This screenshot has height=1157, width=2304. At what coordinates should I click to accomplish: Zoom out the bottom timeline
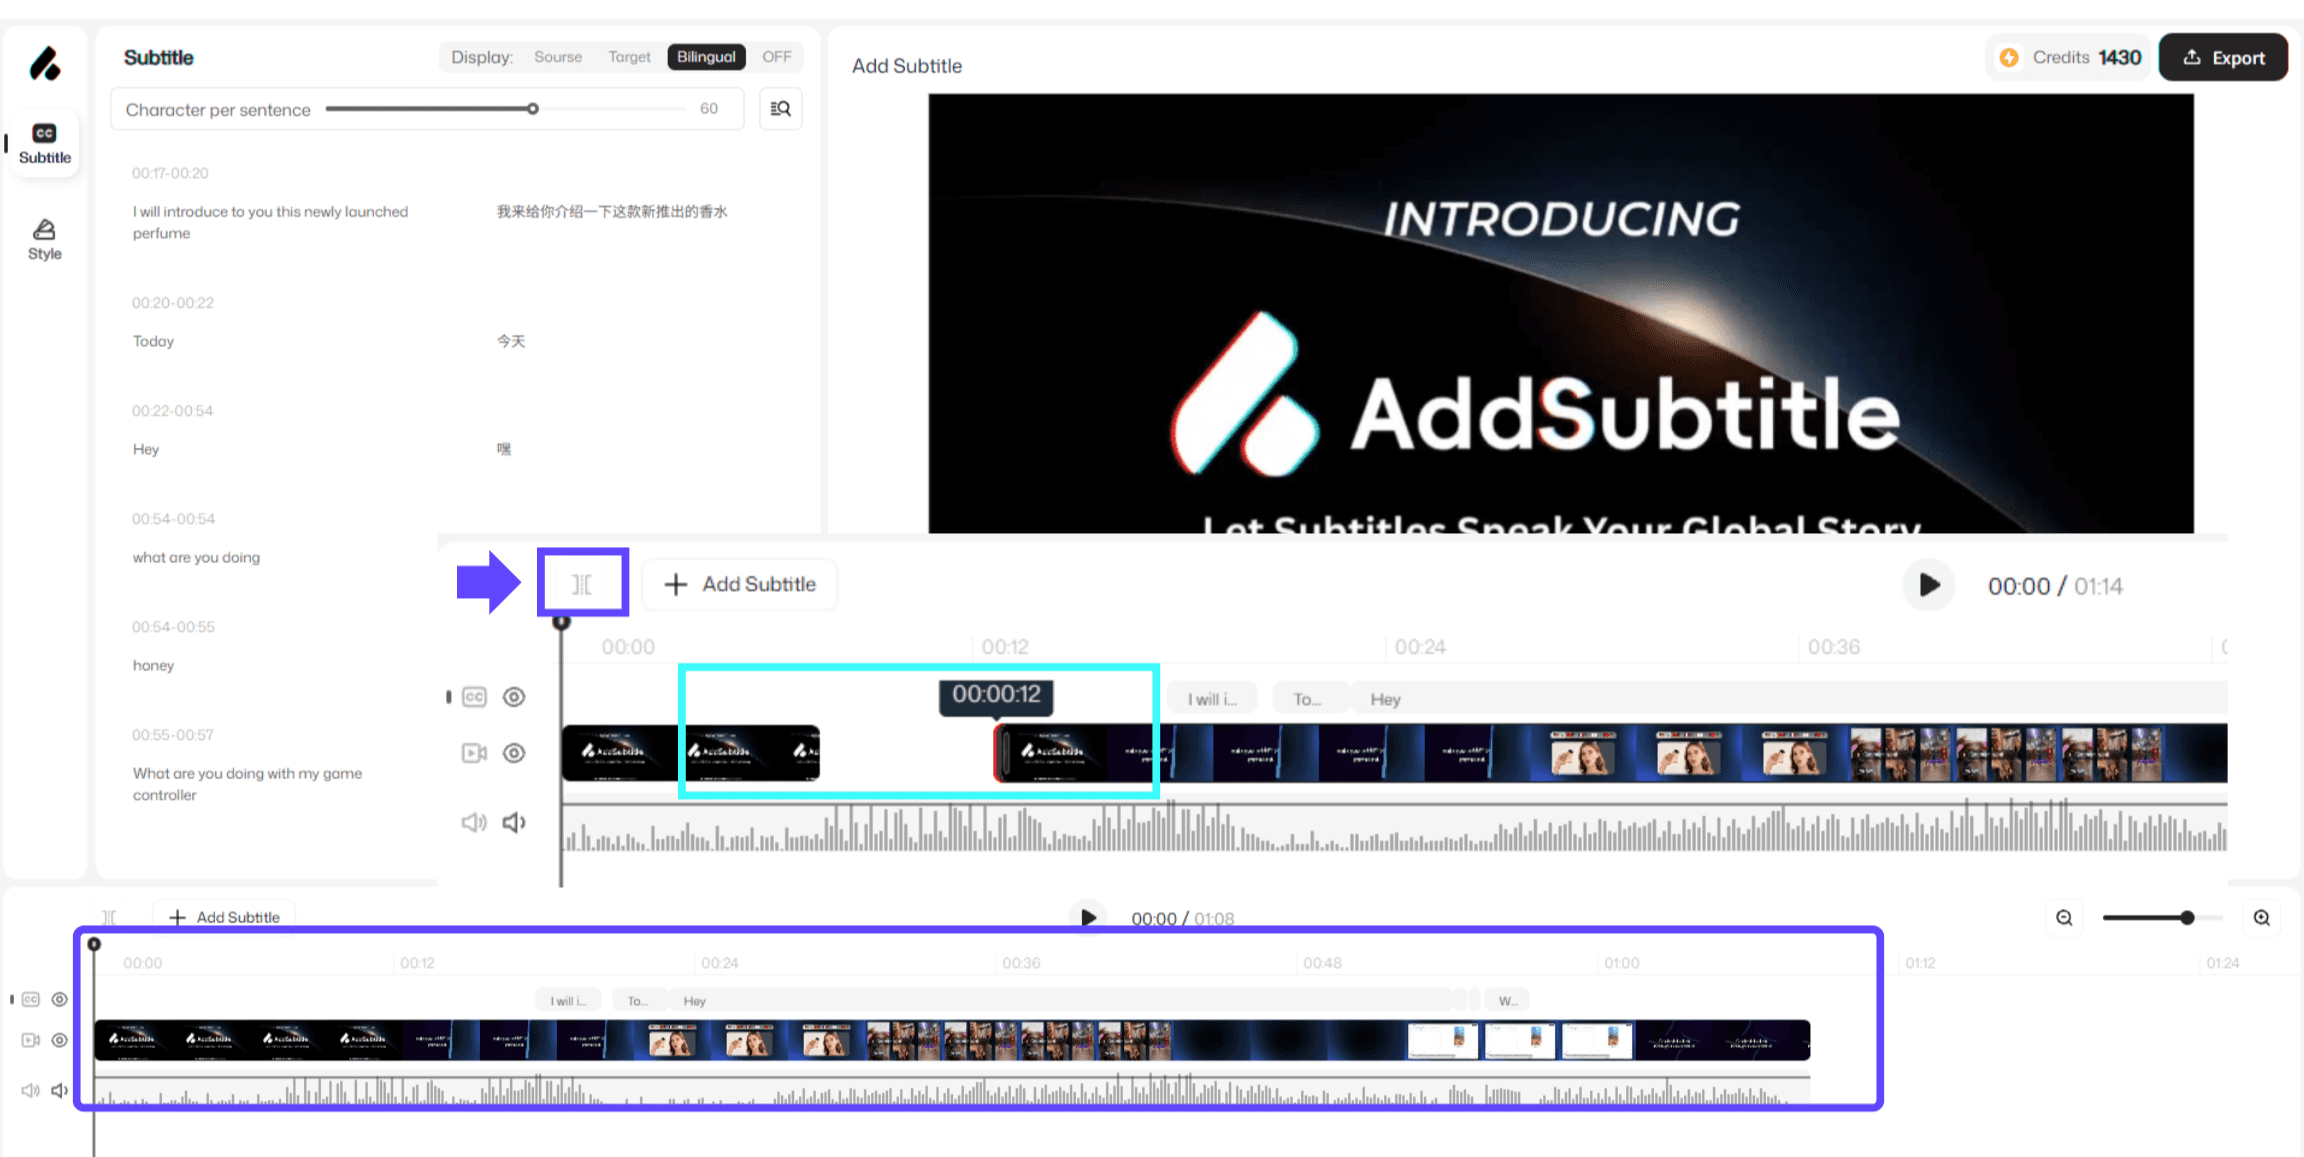(2064, 918)
